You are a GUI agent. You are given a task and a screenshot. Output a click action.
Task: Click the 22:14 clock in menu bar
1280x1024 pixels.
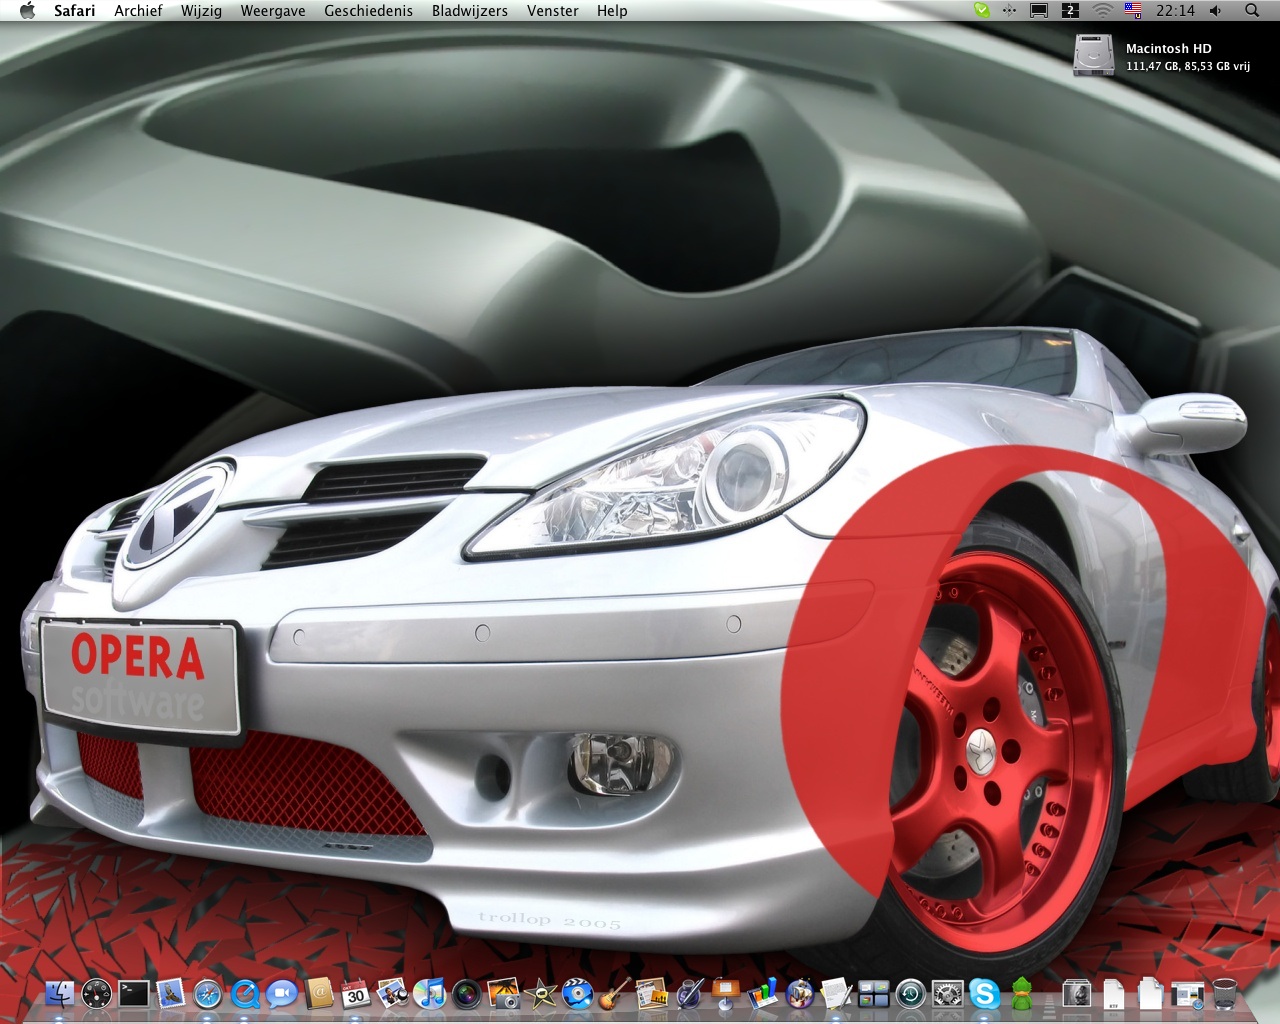1175,11
